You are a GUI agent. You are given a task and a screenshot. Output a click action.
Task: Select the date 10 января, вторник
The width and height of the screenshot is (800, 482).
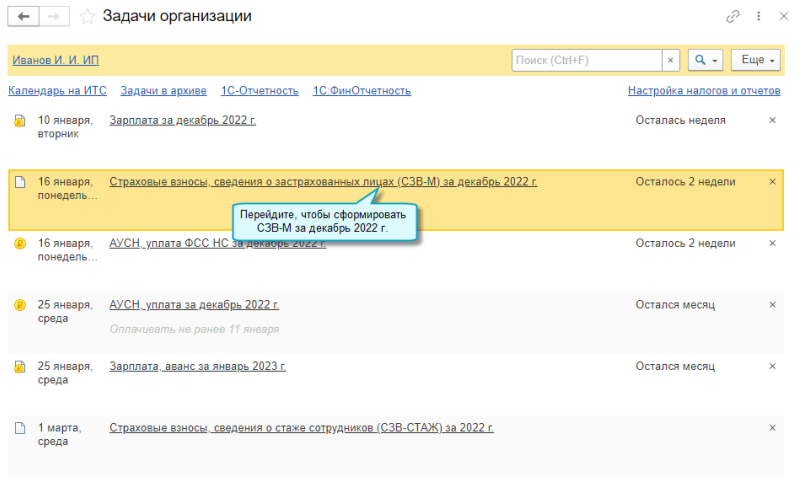point(65,127)
